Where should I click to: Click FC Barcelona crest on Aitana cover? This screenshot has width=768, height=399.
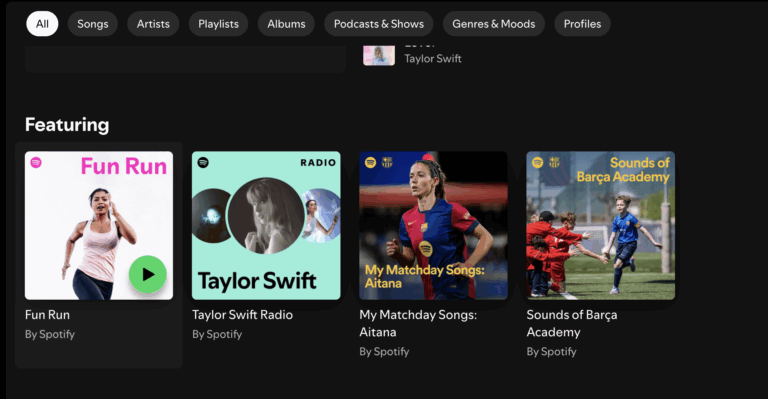(387, 163)
